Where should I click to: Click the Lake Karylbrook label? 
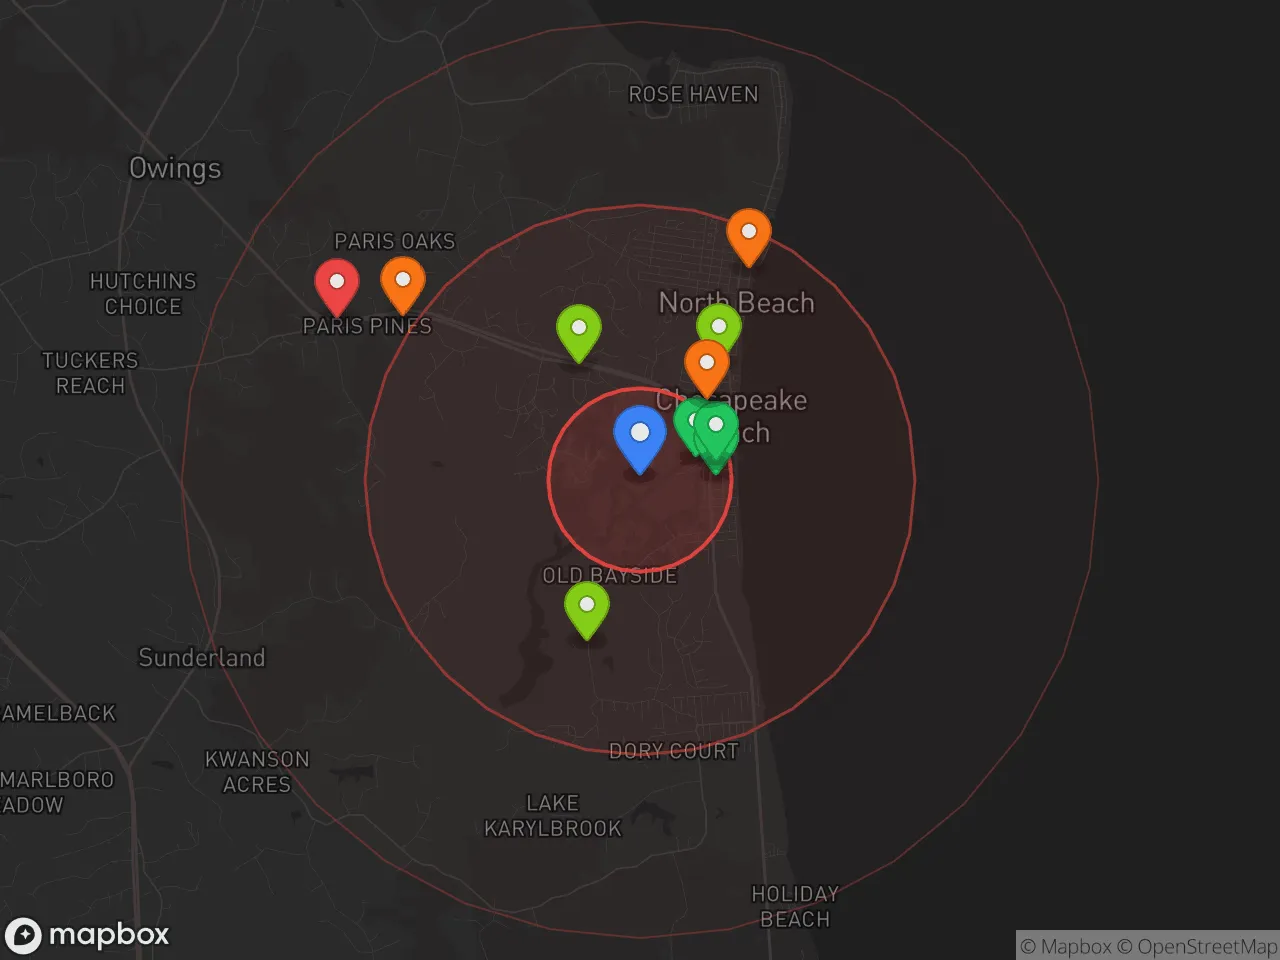click(x=553, y=815)
